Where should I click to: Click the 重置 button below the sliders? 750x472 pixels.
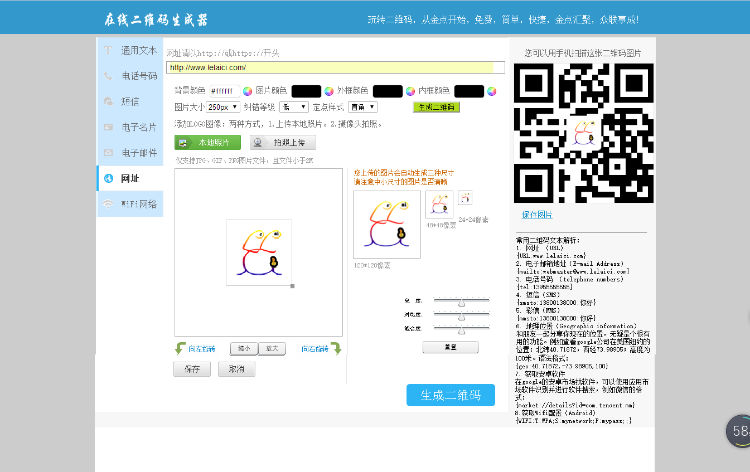click(x=451, y=347)
